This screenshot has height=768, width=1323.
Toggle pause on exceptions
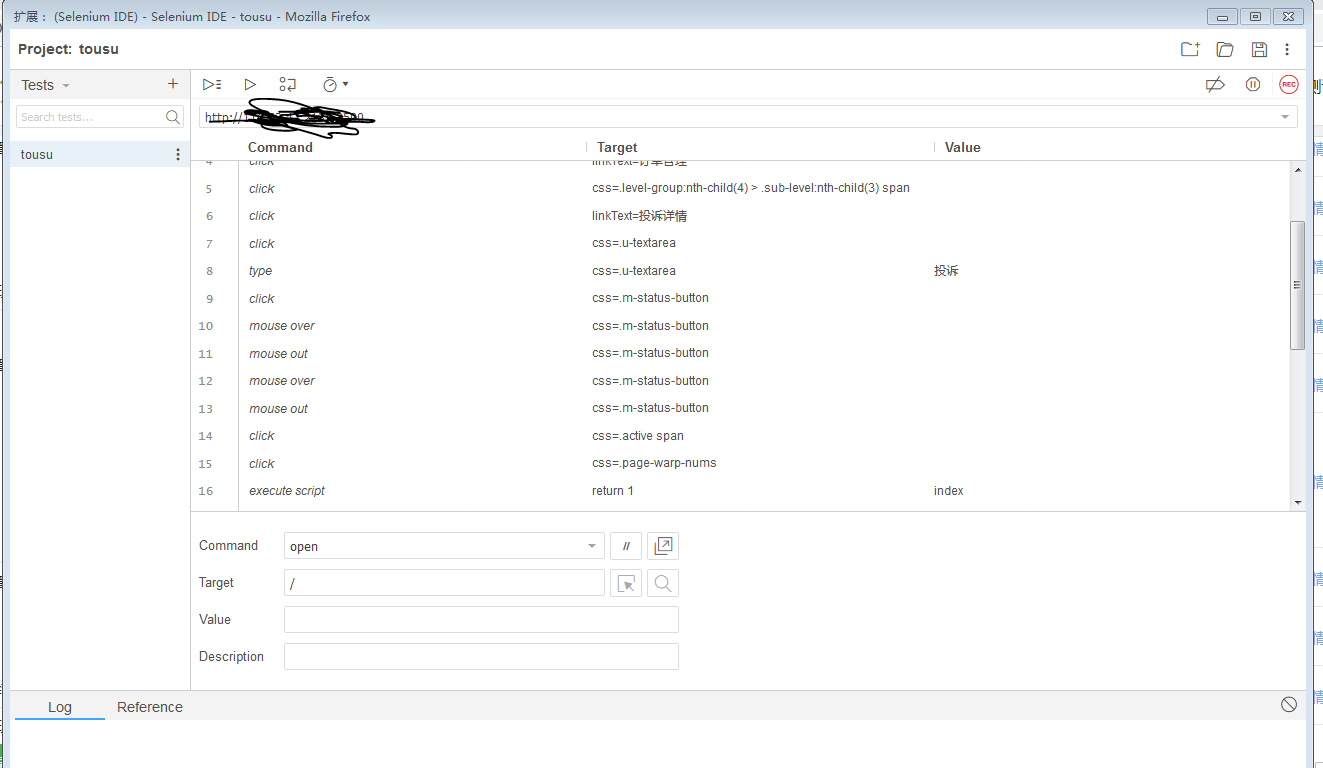[x=1253, y=84]
